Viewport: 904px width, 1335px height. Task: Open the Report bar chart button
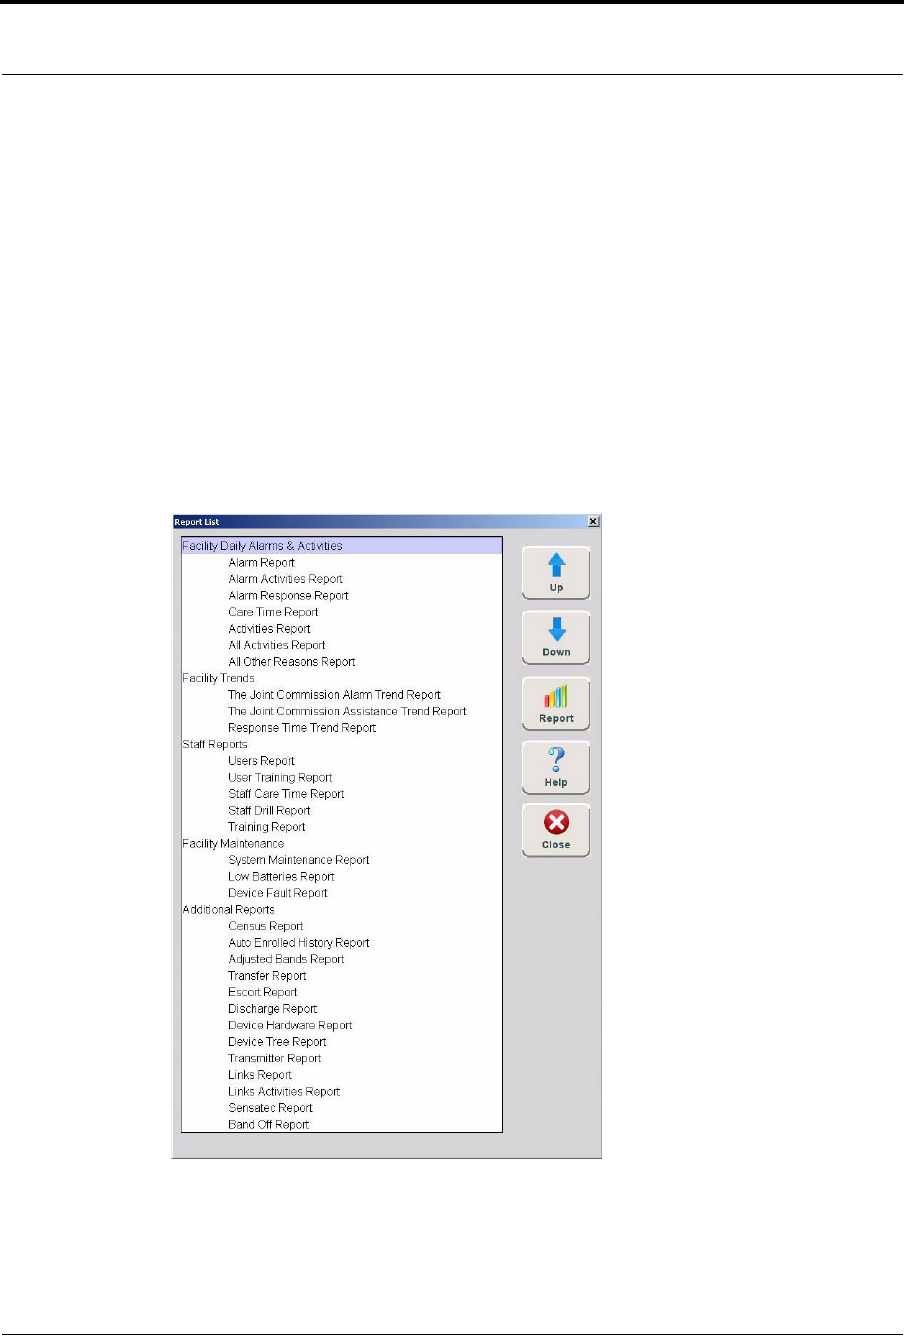point(556,704)
